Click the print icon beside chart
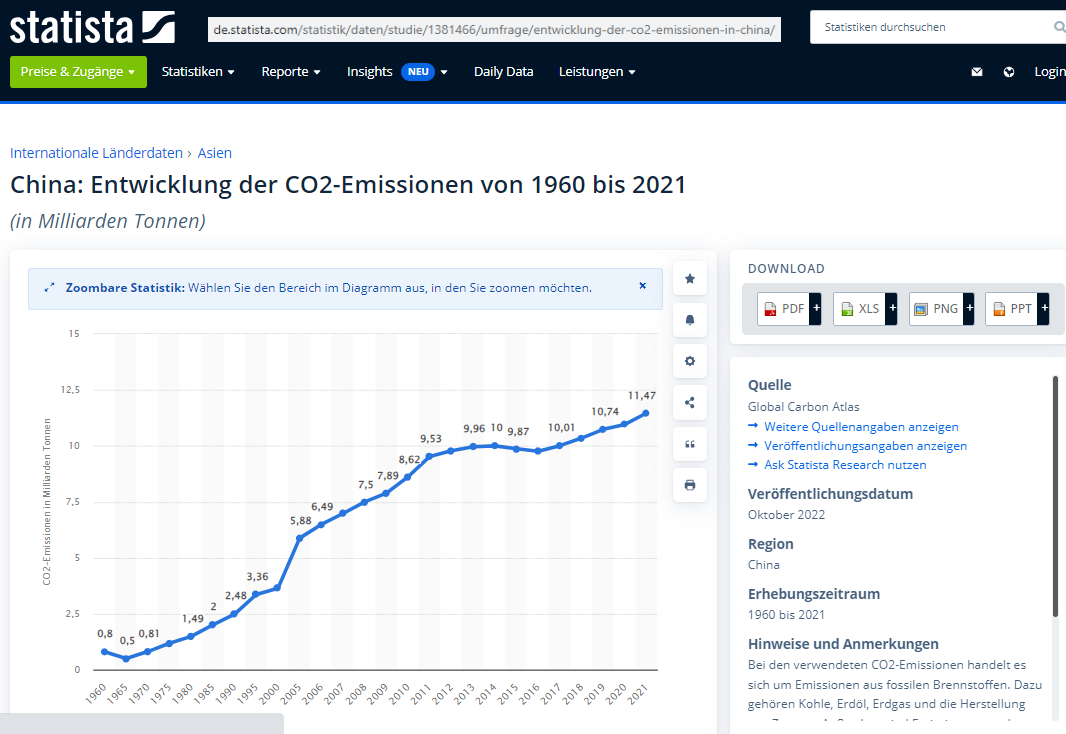 pos(690,485)
